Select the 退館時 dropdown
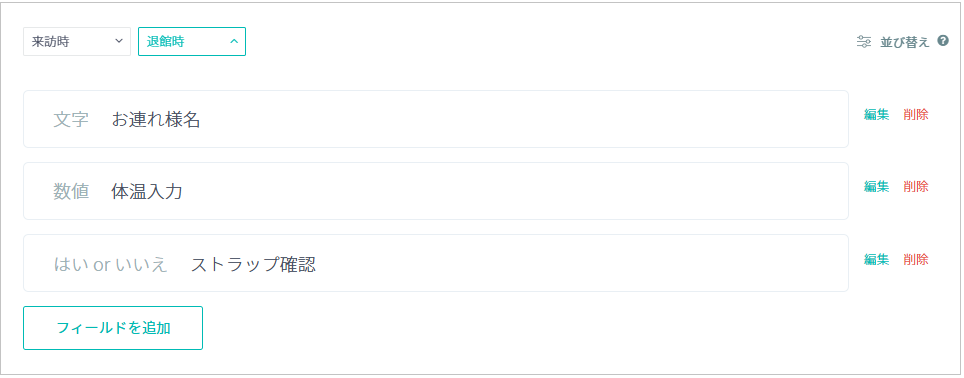 (x=192, y=42)
